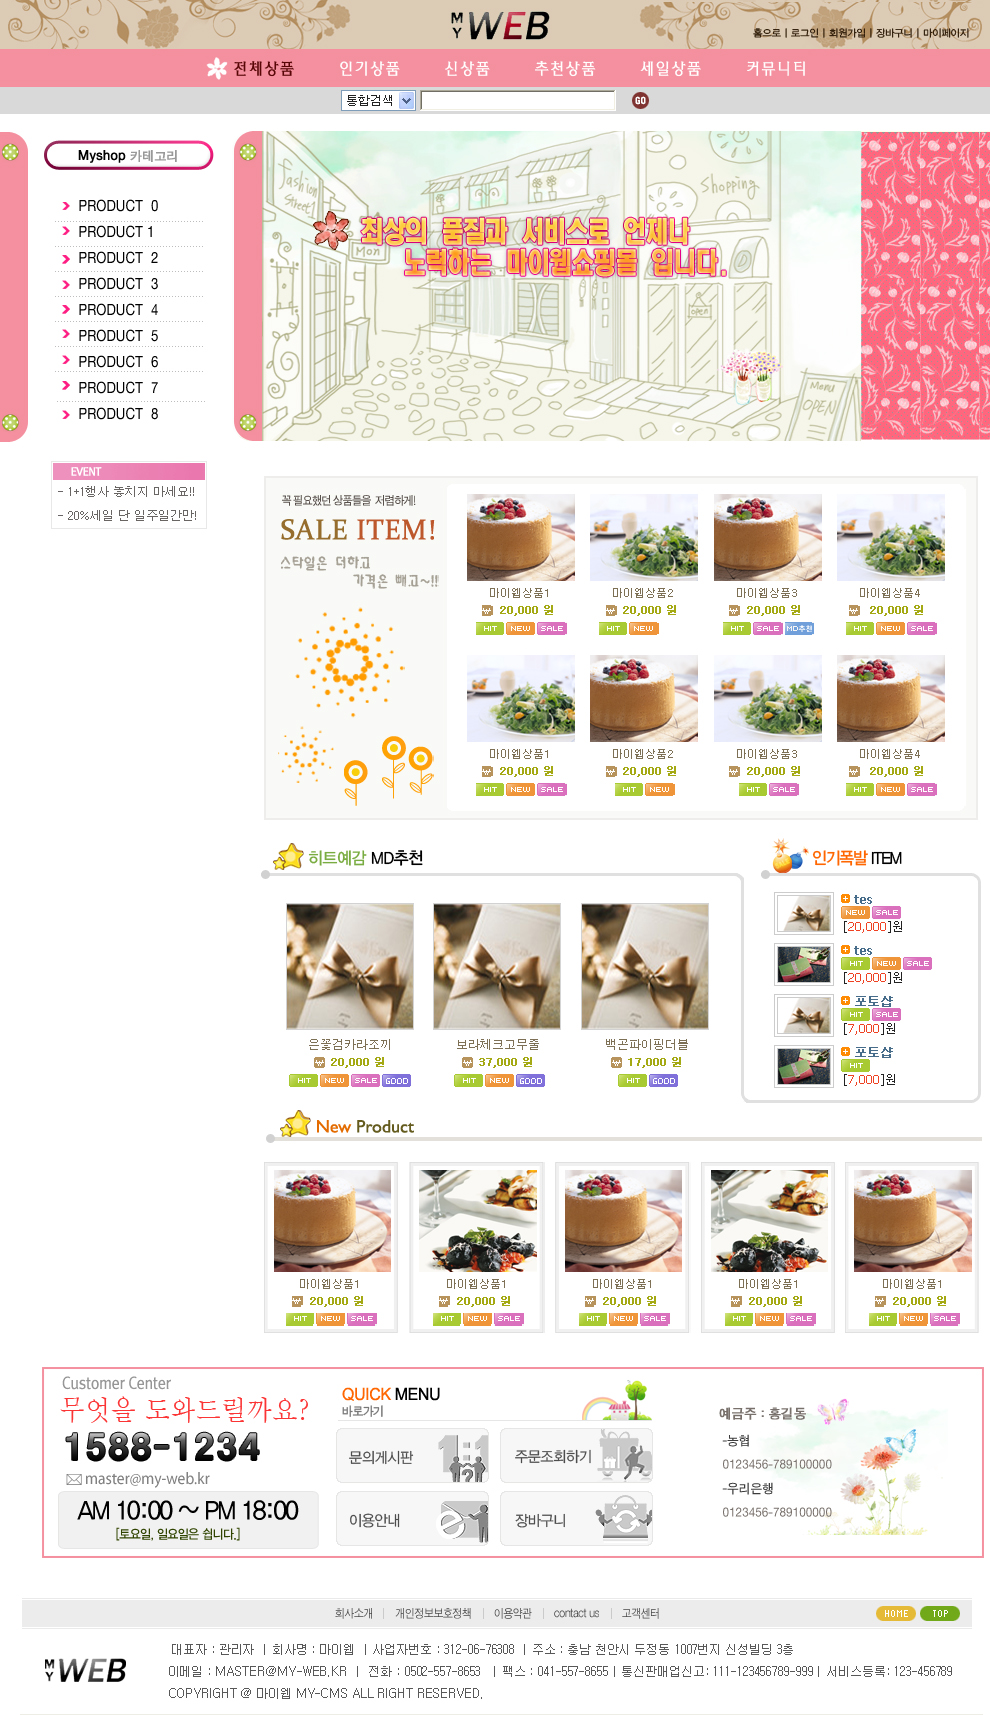Open the 커뮤니티 menu tab
This screenshot has height=1715, width=990.
[x=776, y=68]
